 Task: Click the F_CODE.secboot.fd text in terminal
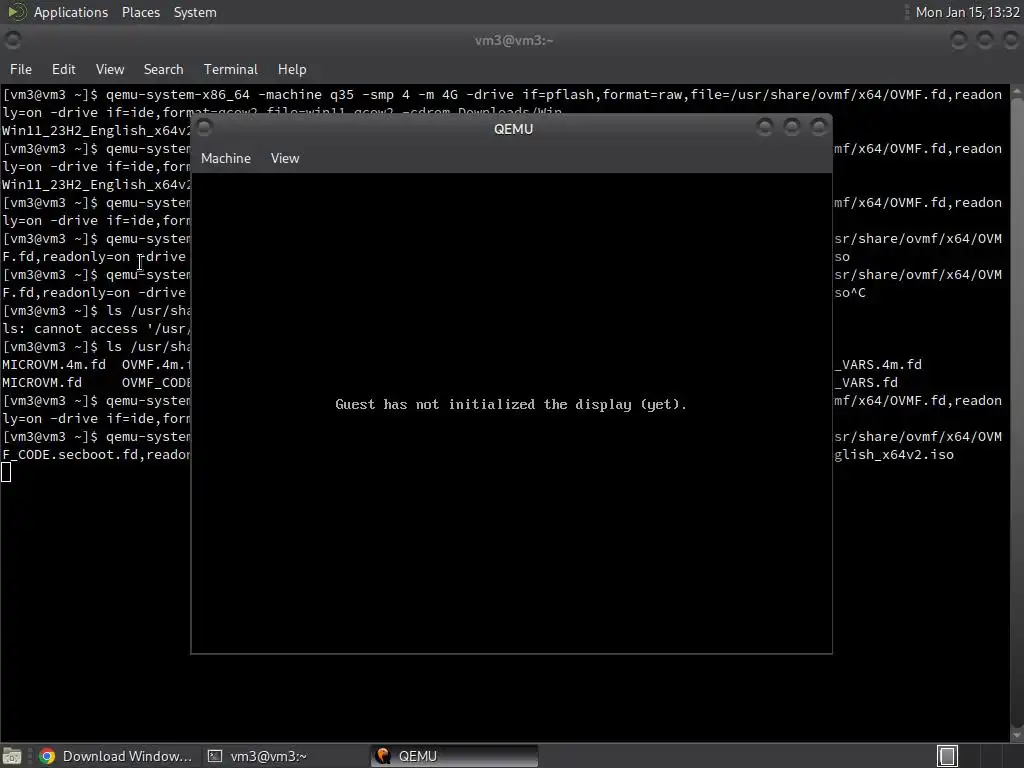pos(71,455)
